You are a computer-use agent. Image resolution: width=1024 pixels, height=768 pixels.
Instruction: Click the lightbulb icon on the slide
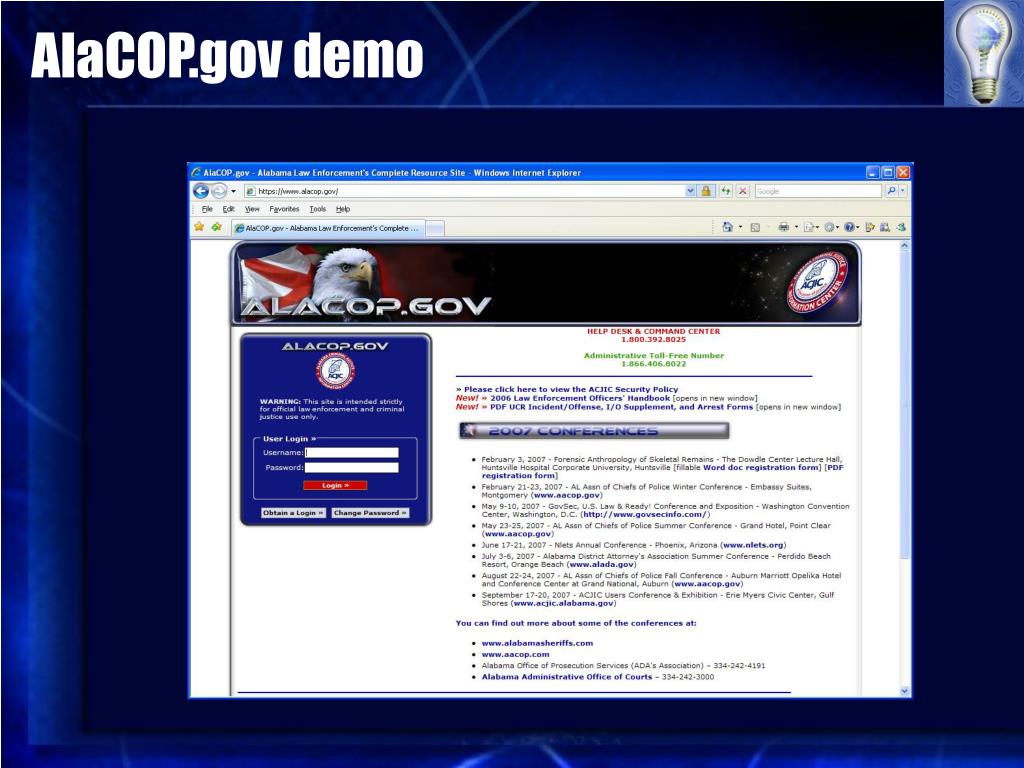[x=984, y=53]
